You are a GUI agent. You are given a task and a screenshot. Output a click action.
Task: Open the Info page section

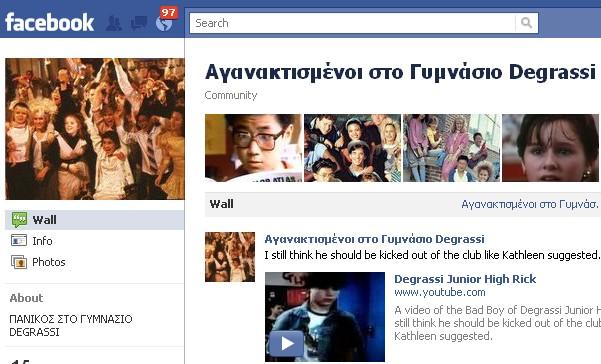click(42, 241)
